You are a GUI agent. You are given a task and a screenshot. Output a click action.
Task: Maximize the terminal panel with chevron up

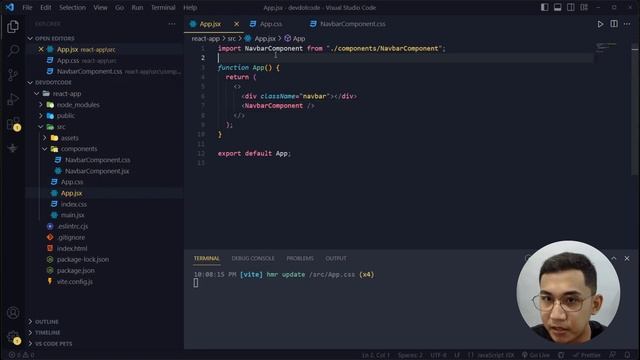[613, 258]
